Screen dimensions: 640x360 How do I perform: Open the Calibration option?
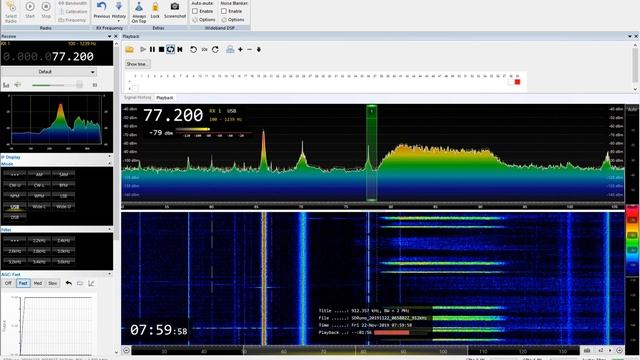72,11
